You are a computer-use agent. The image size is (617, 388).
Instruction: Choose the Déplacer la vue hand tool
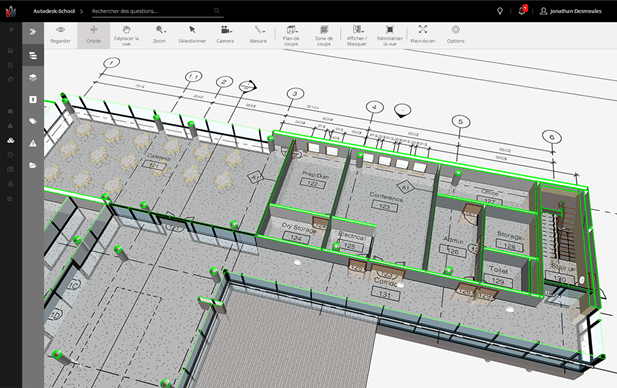point(126,35)
